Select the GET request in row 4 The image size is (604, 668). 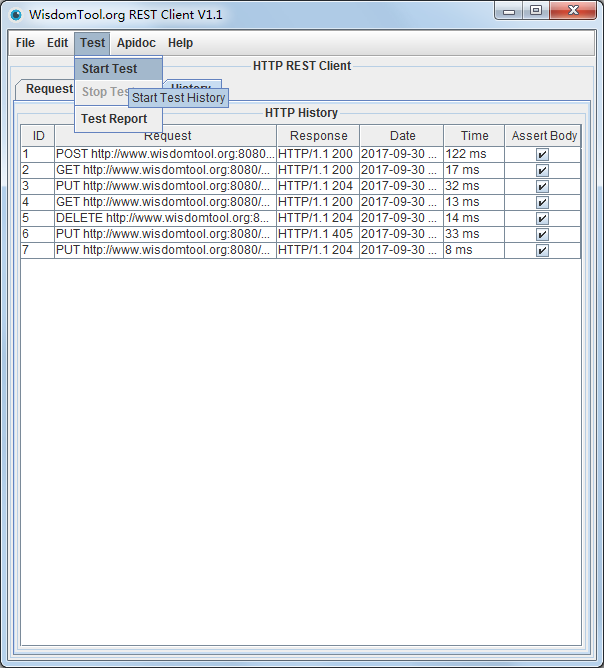[x=165, y=202]
